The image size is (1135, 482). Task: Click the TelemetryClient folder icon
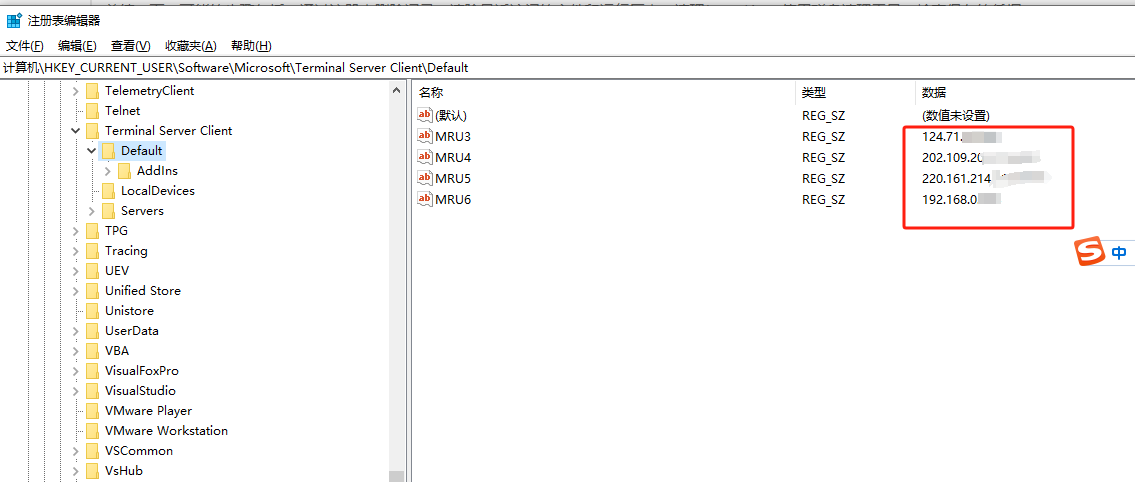pos(92,91)
